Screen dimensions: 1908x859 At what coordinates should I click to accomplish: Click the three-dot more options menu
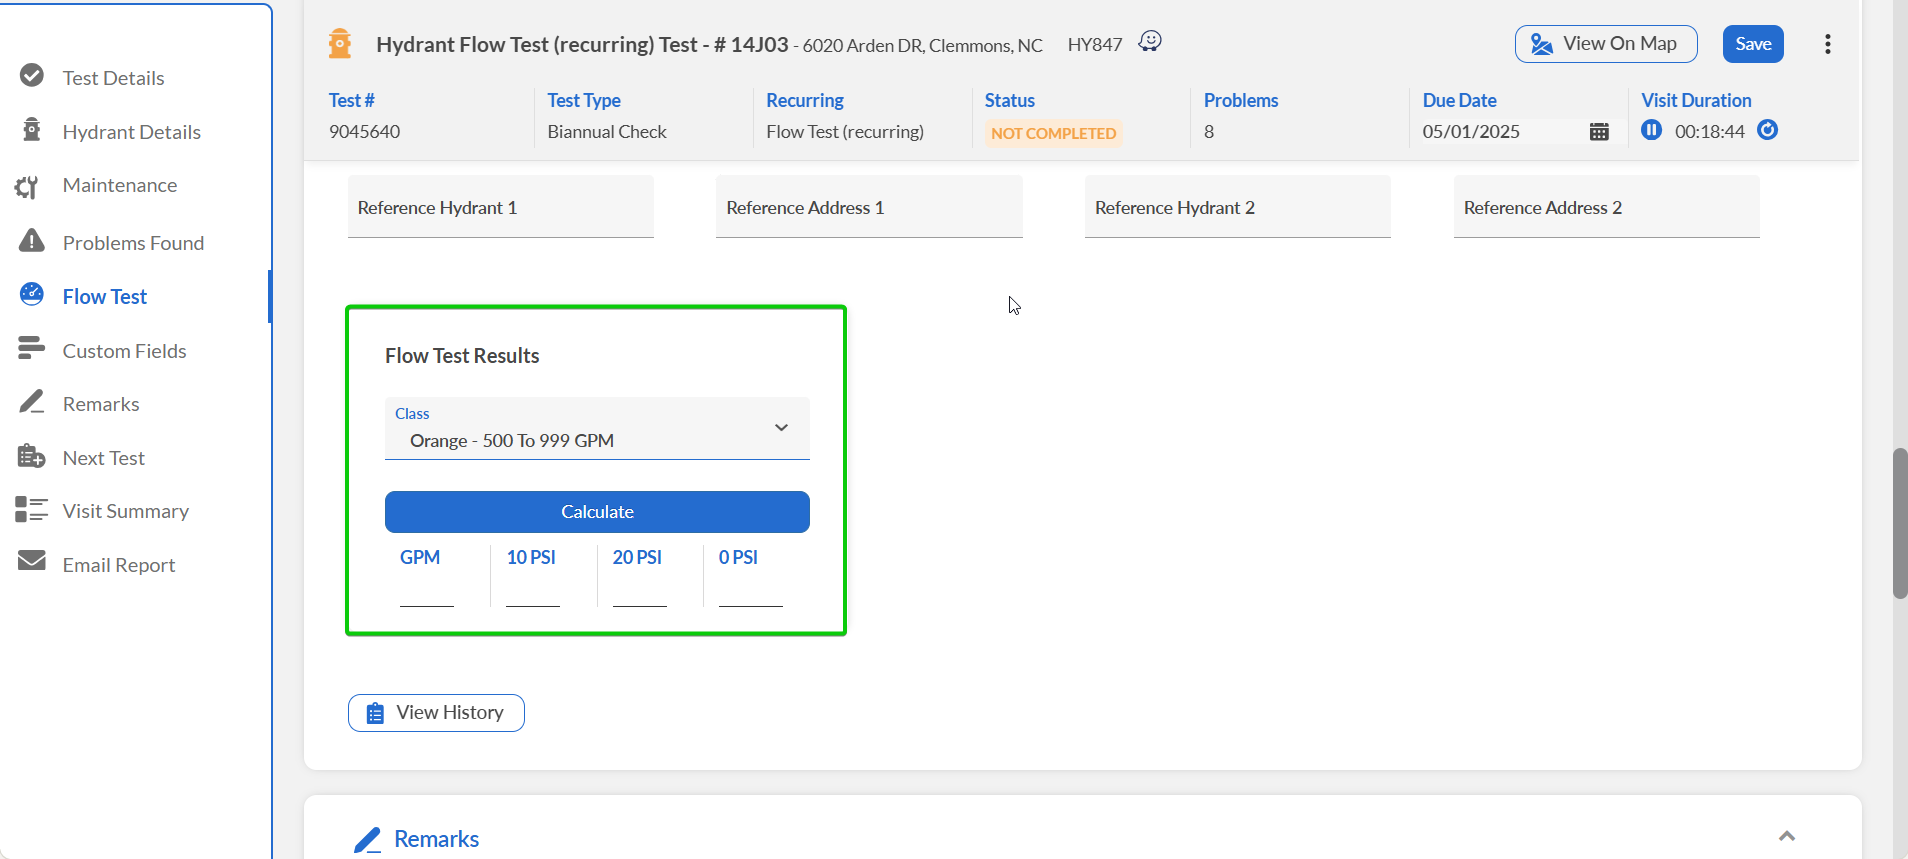pyautogui.click(x=1827, y=44)
